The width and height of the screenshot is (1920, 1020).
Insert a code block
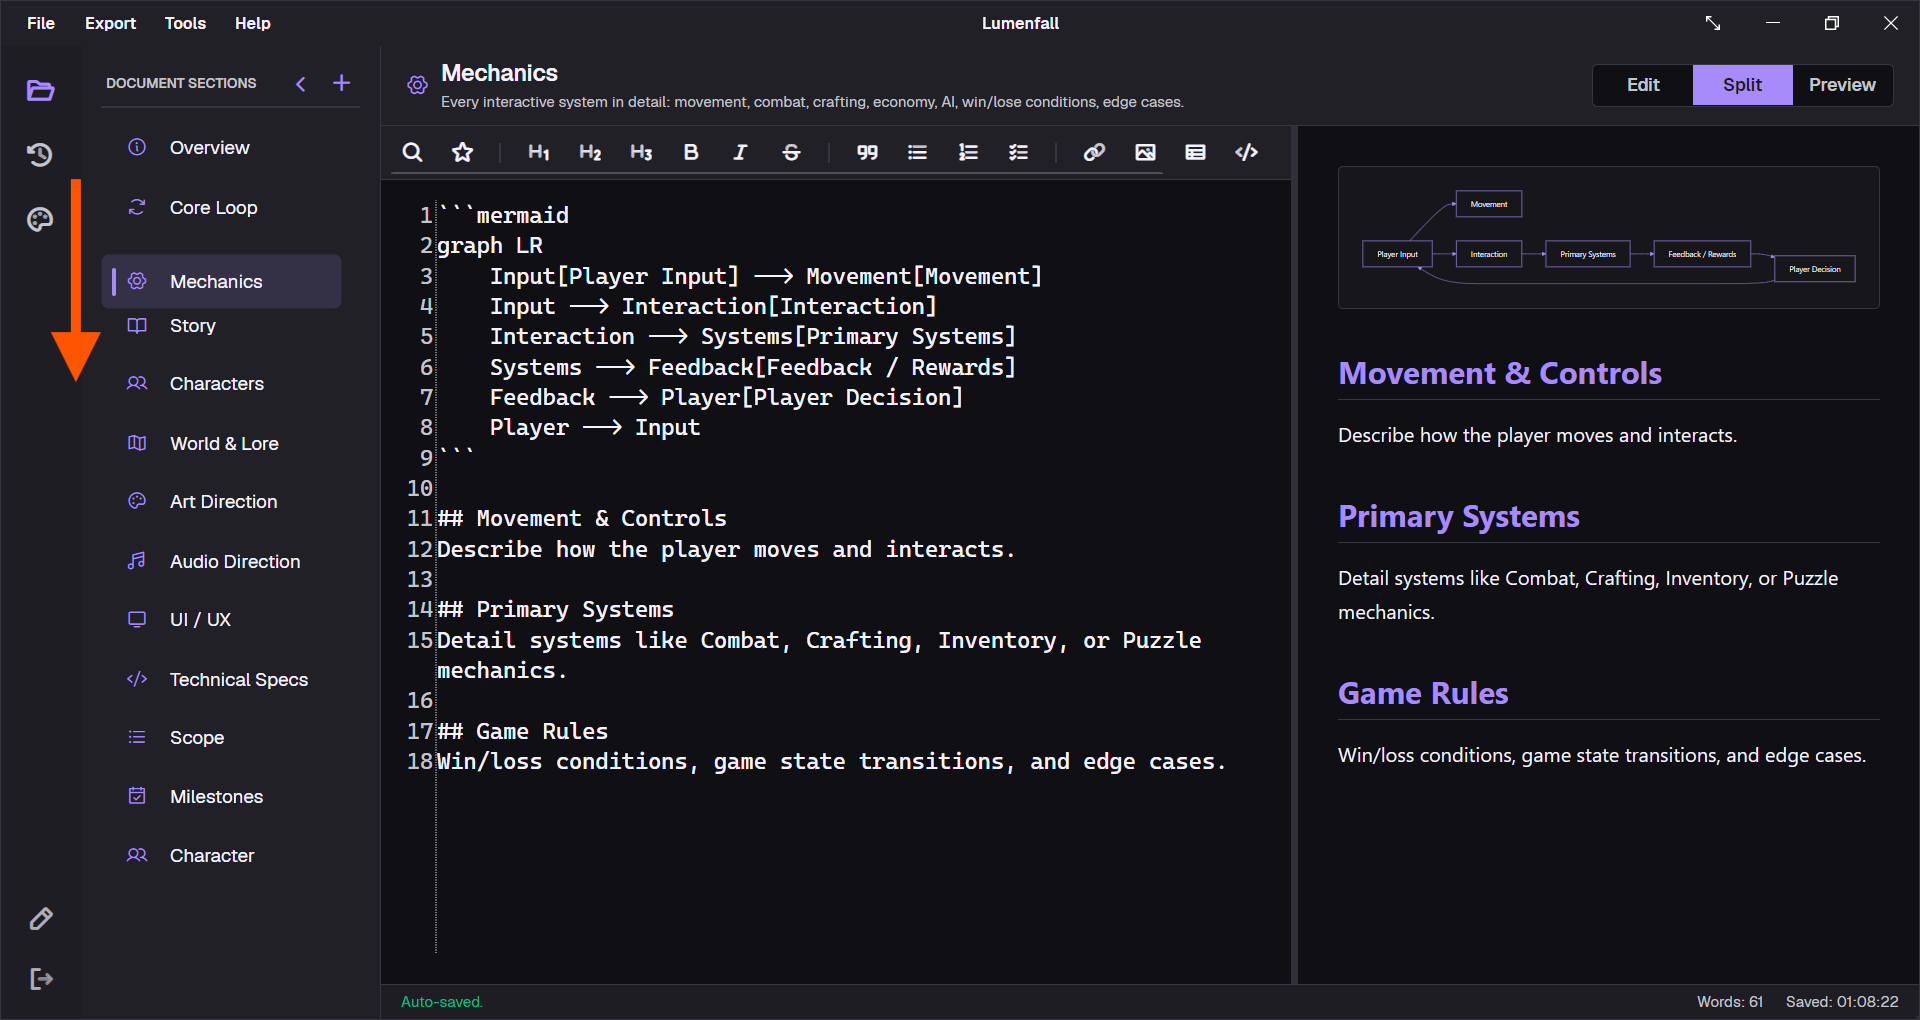1246,152
